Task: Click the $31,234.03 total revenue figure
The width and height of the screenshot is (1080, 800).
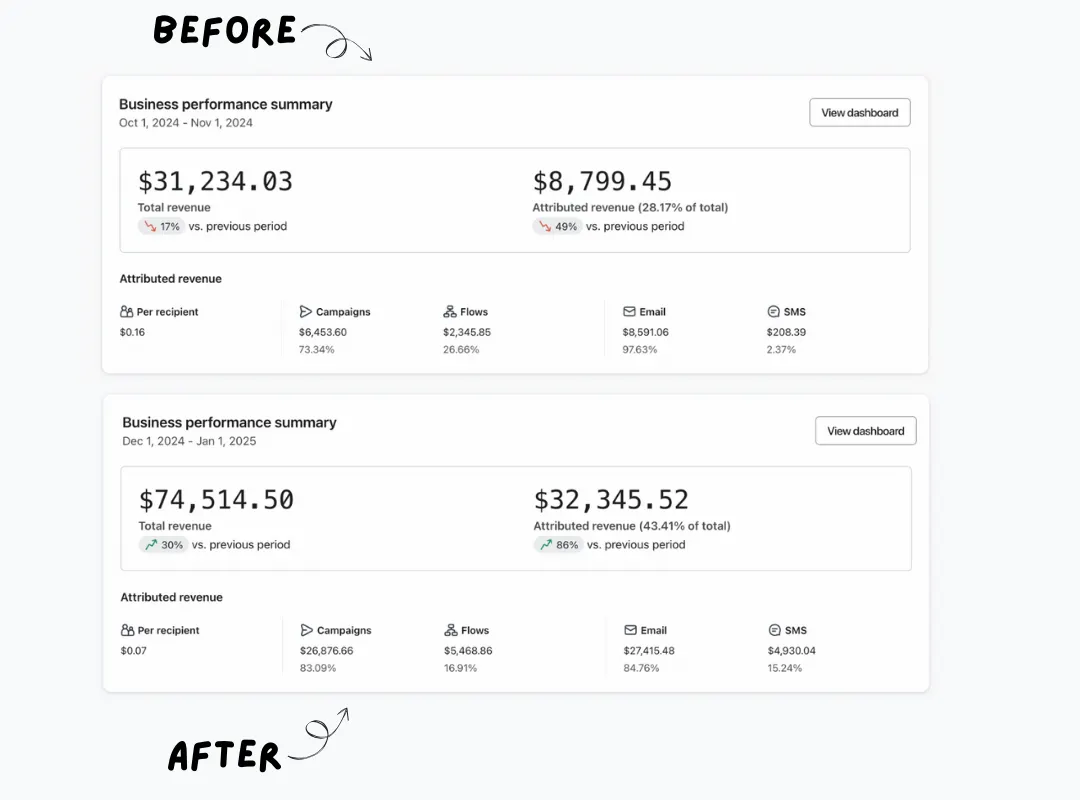Action: (x=215, y=181)
